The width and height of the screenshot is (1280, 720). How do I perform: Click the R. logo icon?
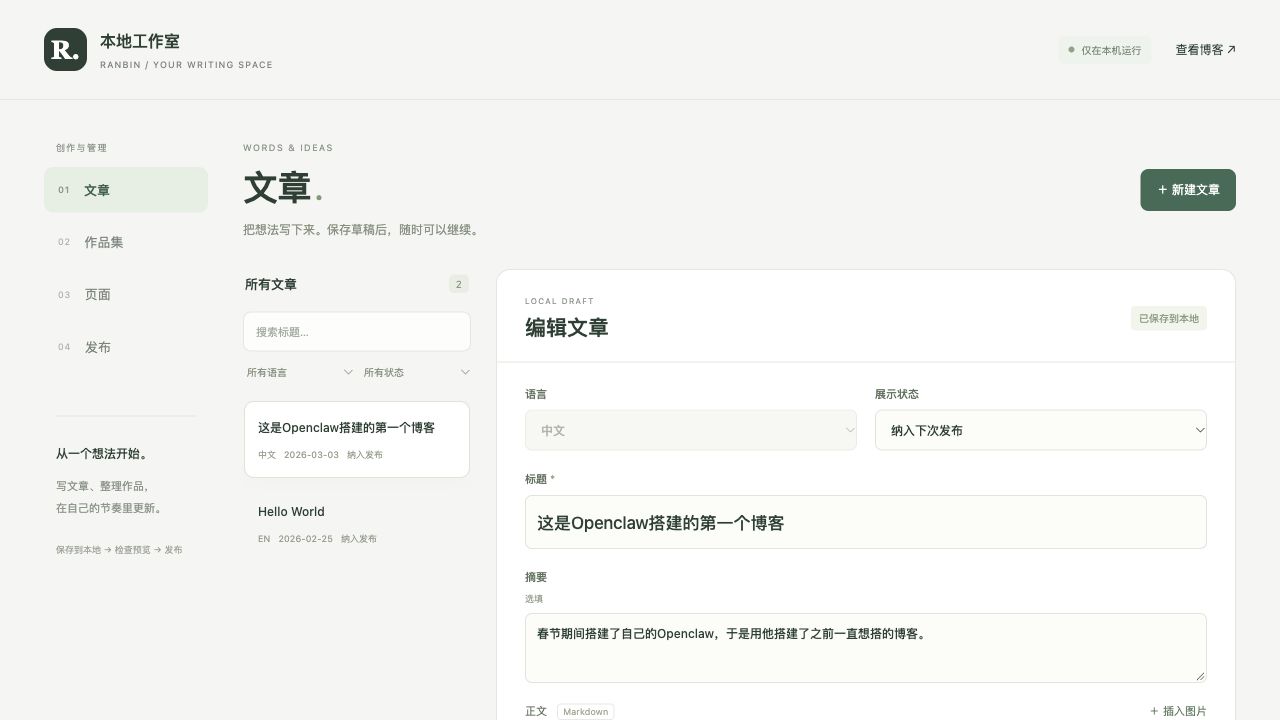(x=65, y=49)
